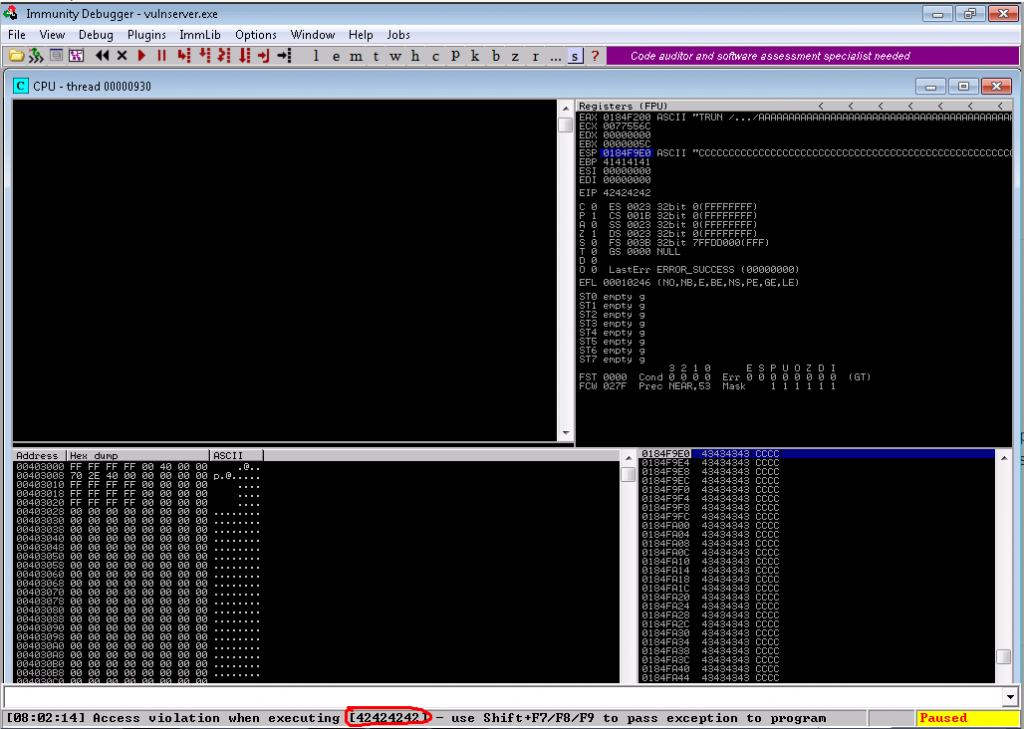Show Patches with the P button
Screen dimensions: 1024x729
tap(455, 56)
